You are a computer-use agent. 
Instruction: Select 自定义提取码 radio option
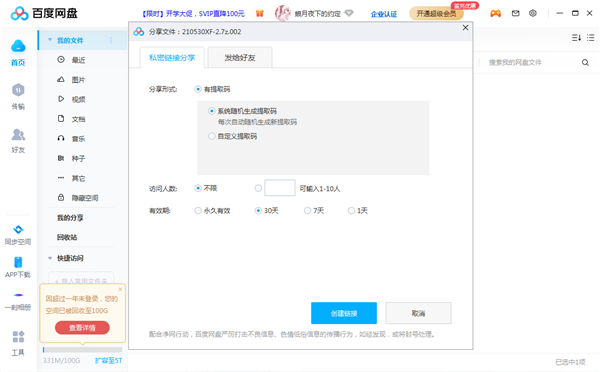(212, 136)
